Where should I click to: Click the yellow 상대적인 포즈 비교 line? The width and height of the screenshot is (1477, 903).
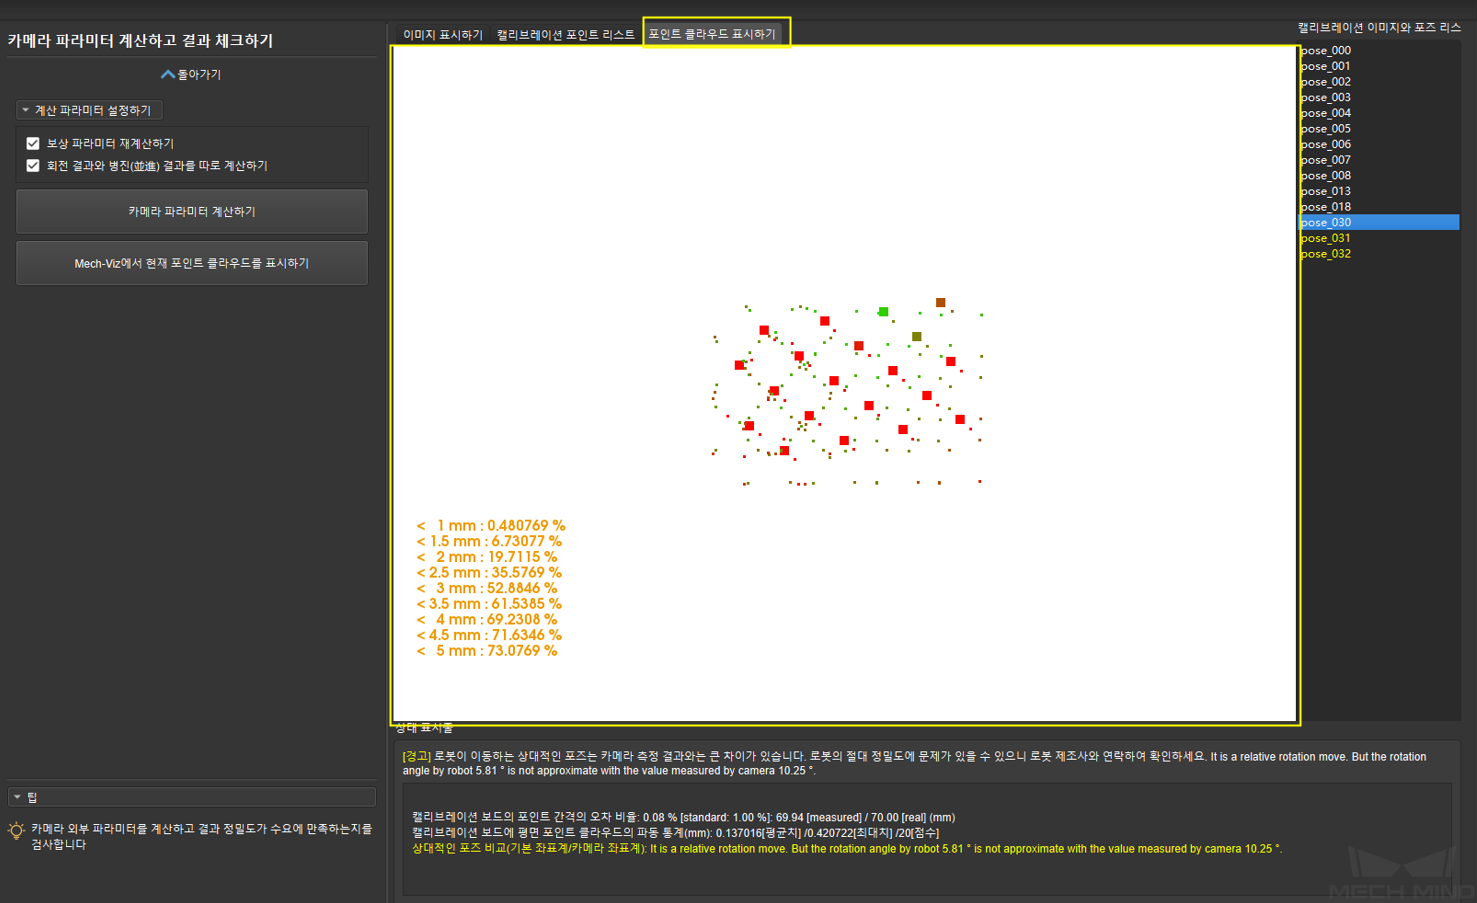[847, 848]
